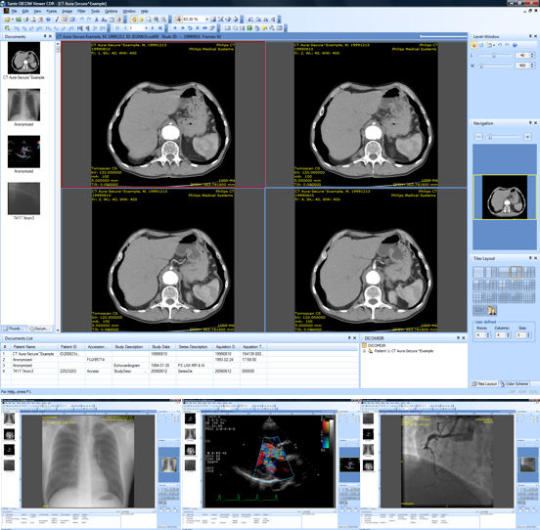This screenshot has width=540, height=530.
Task: Open the File menu
Action: click(x=14, y=11)
